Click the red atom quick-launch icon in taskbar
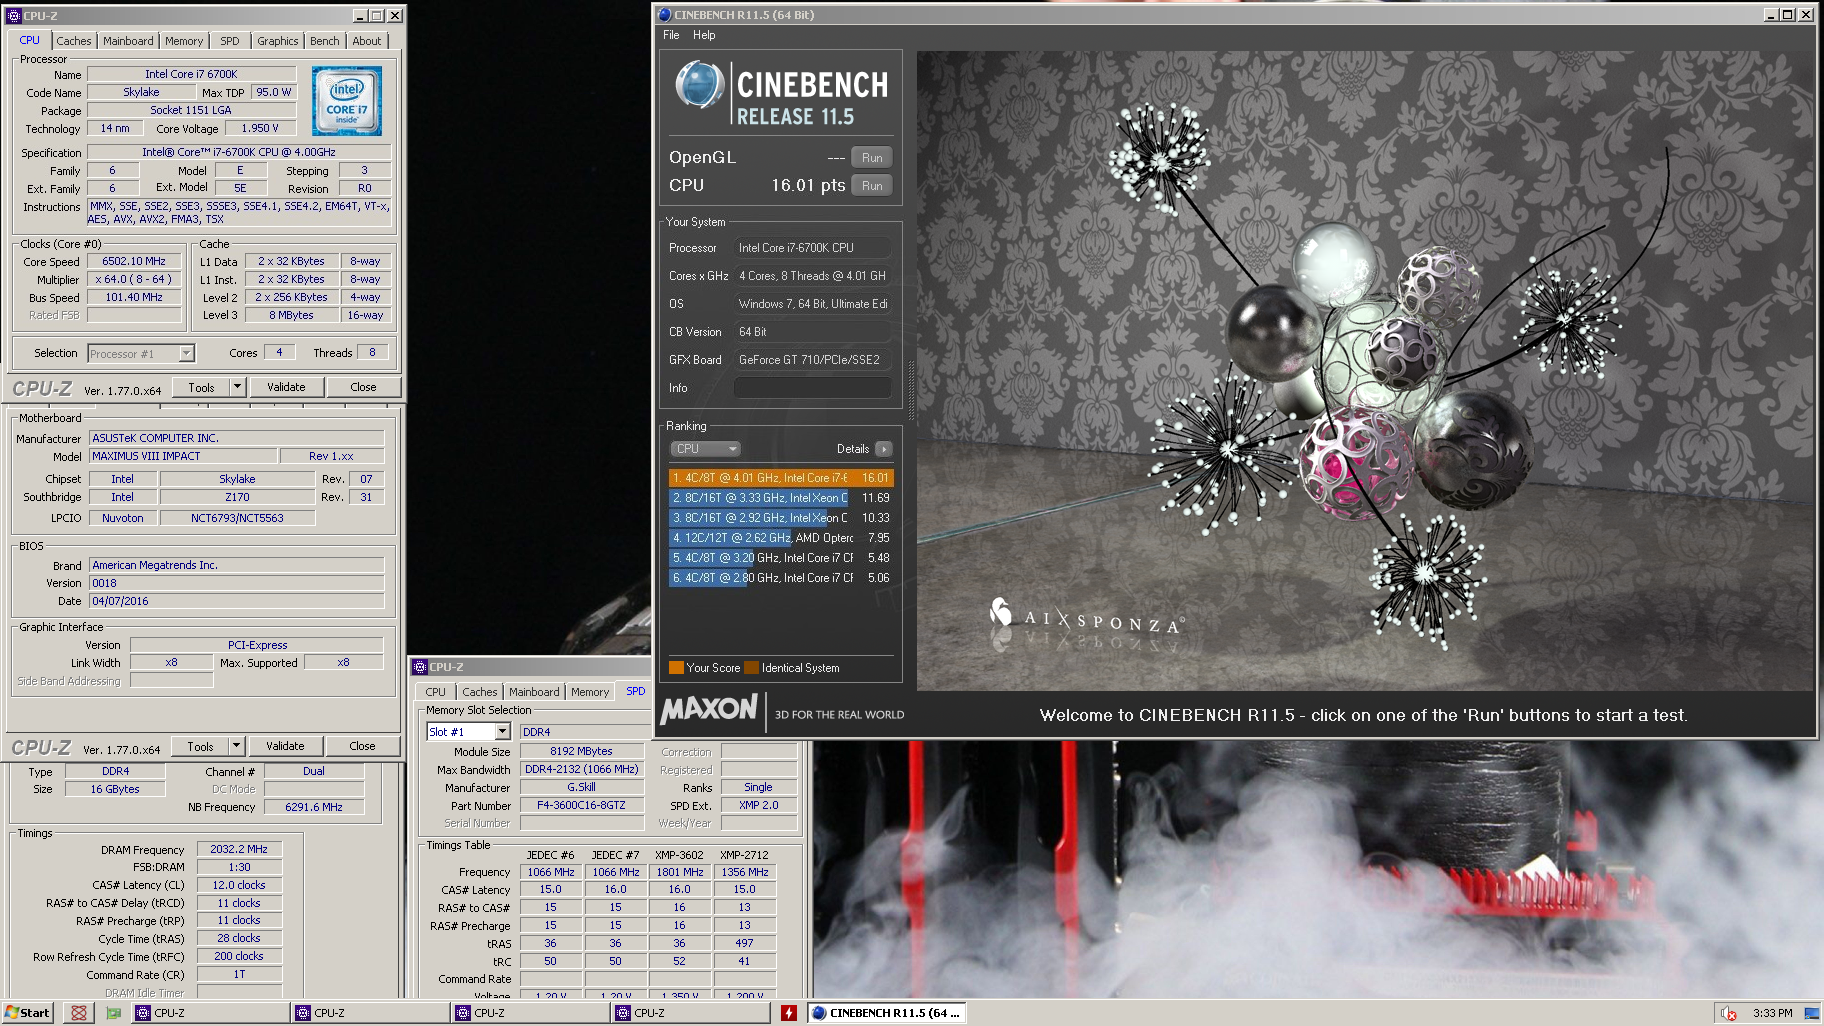 point(78,1013)
